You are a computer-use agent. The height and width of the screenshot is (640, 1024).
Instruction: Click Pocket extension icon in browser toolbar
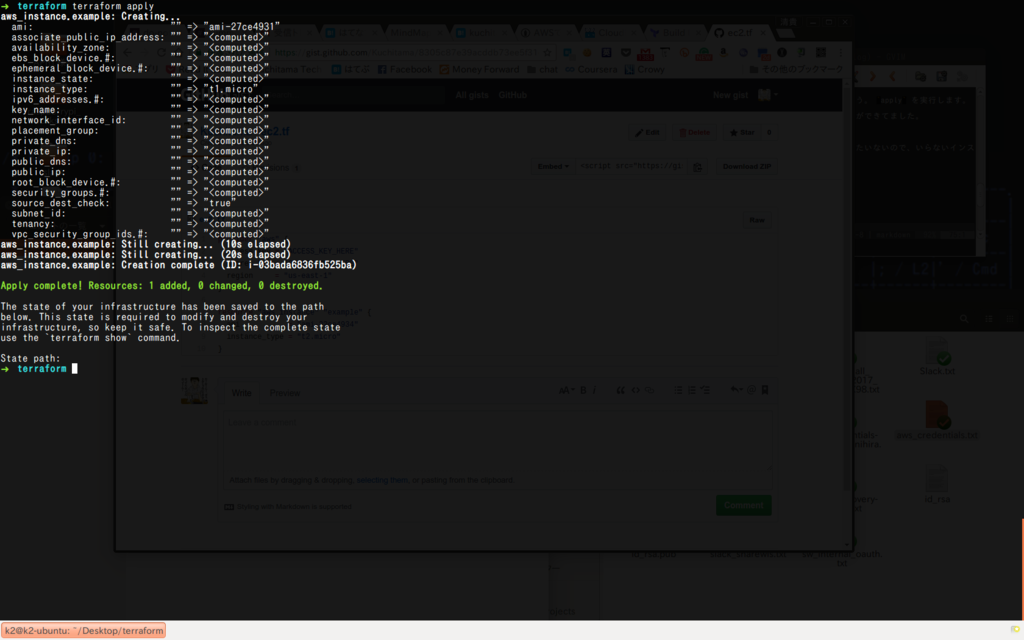point(626,53)
